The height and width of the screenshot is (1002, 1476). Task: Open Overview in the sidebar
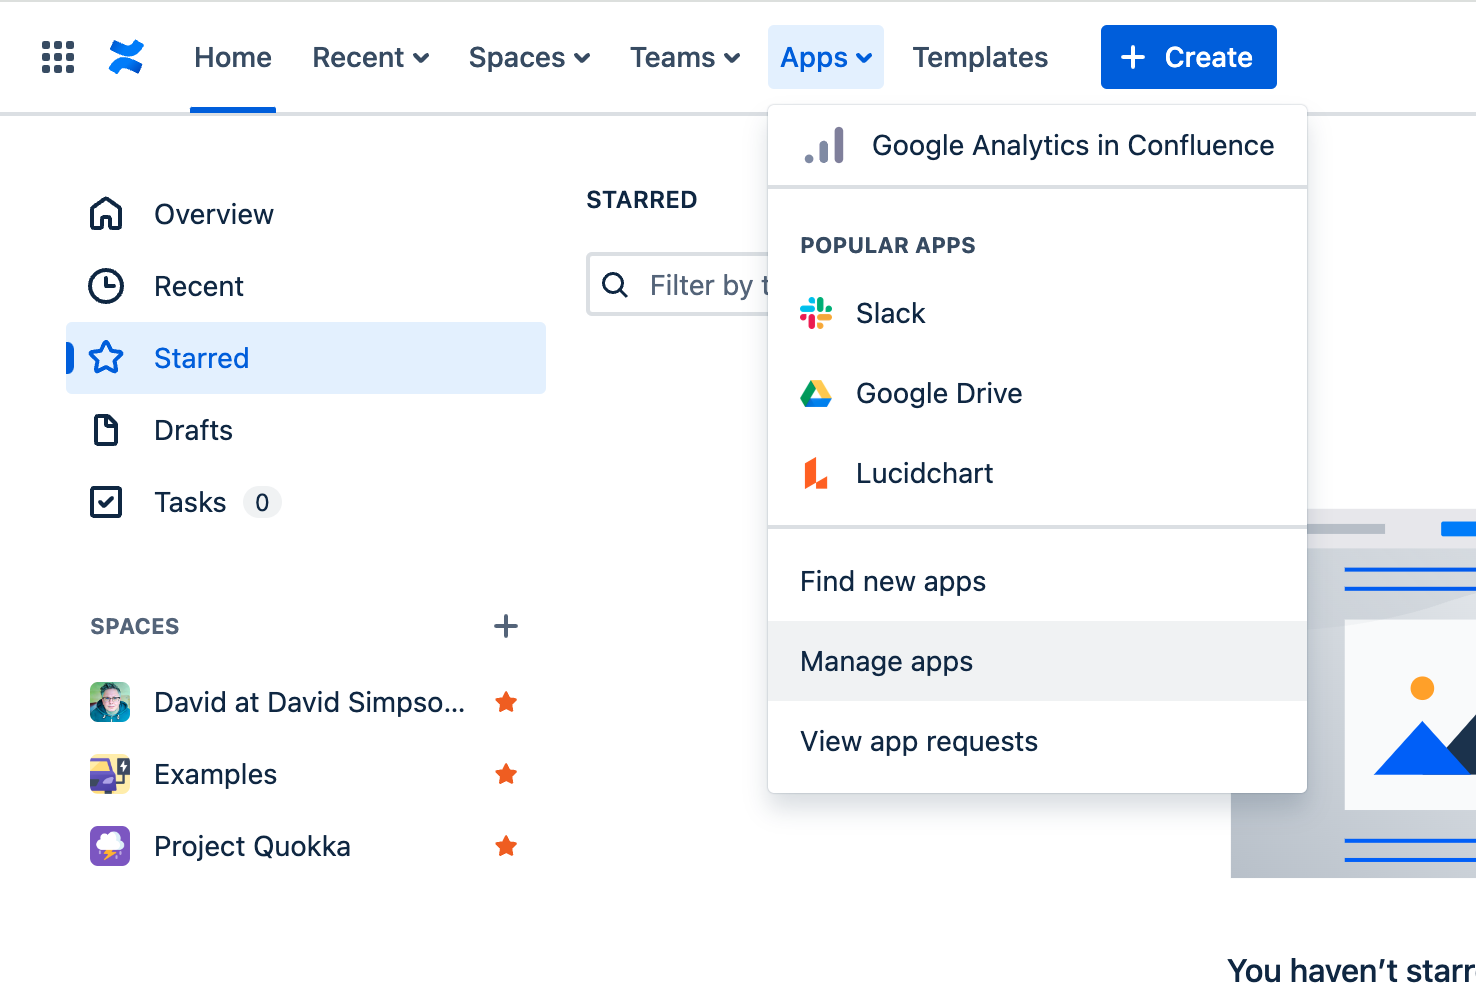point(306,214)
